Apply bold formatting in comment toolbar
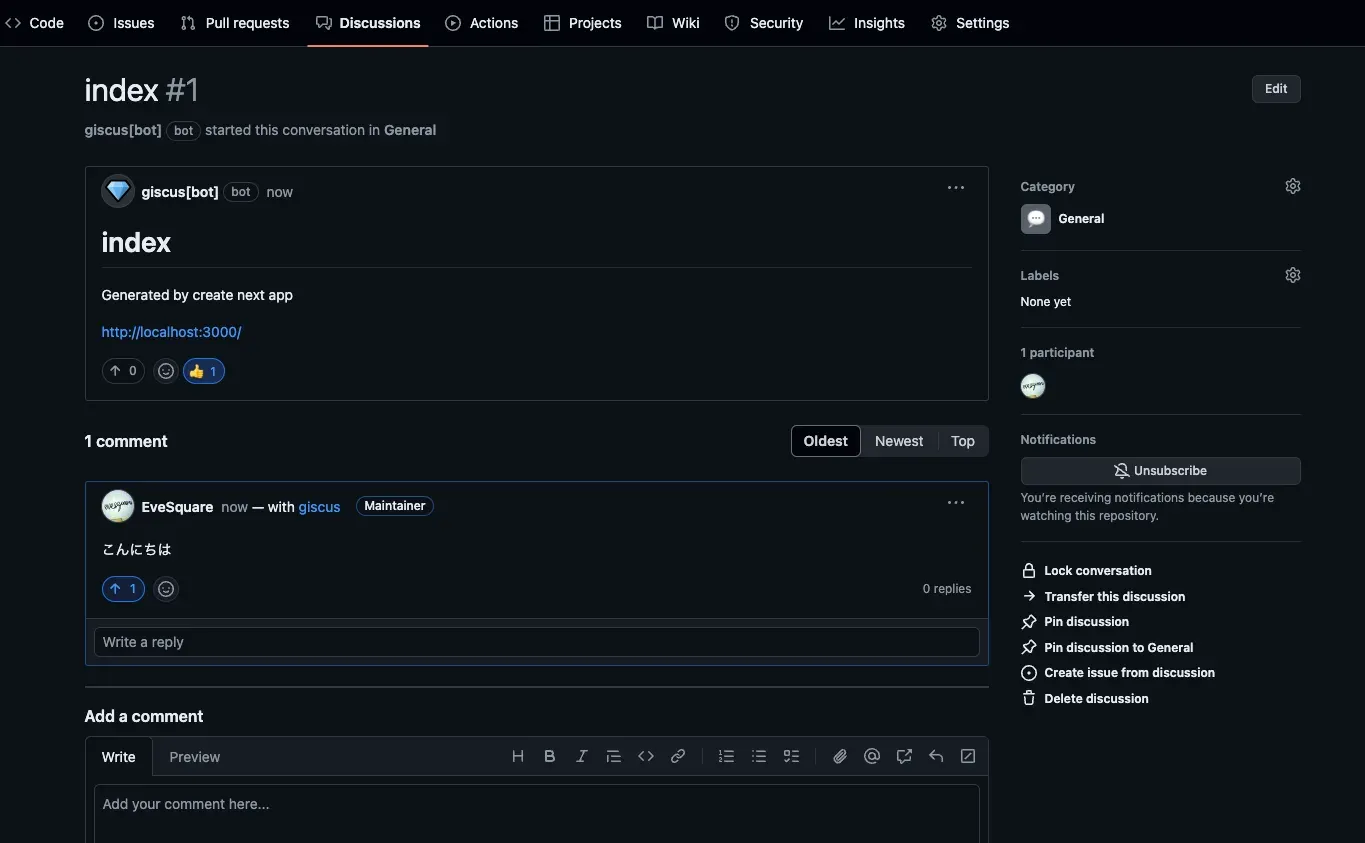The height and width of the screenshot is (843, 1365). coord(550,757)
